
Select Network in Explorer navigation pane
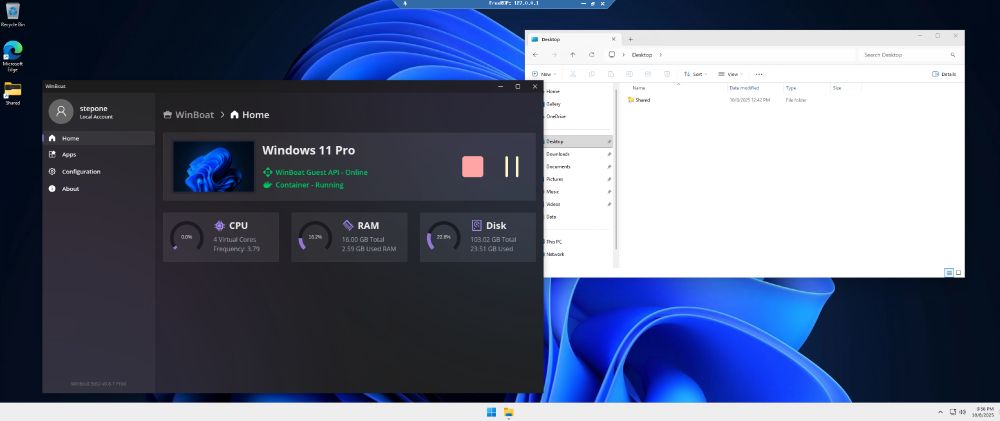pos(554,254)
